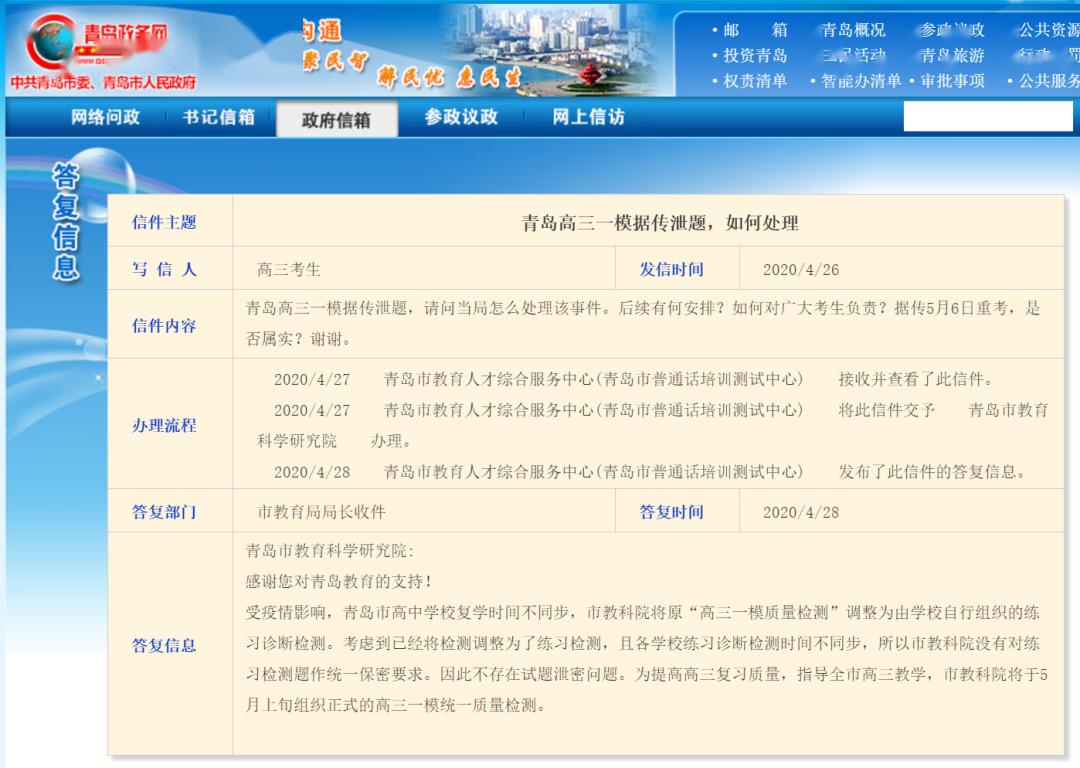Open the 公共服务 header link
This screenshot has height=768, width=1080.
tap(1049, 81)
